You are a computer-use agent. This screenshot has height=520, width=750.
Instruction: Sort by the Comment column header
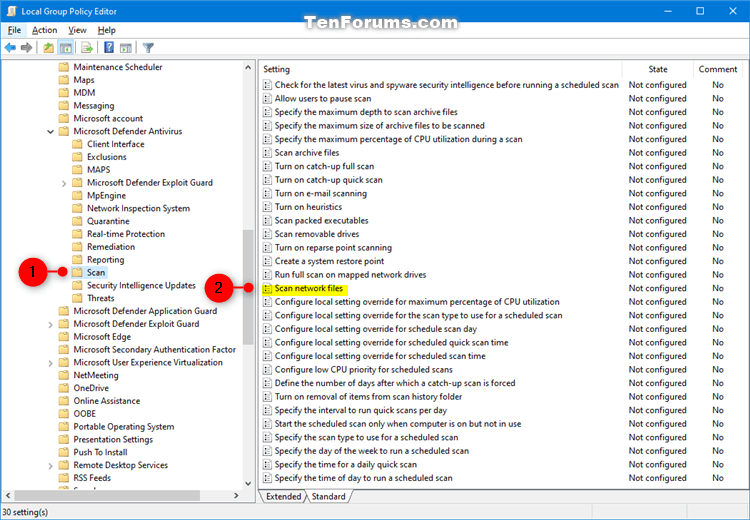718,69
